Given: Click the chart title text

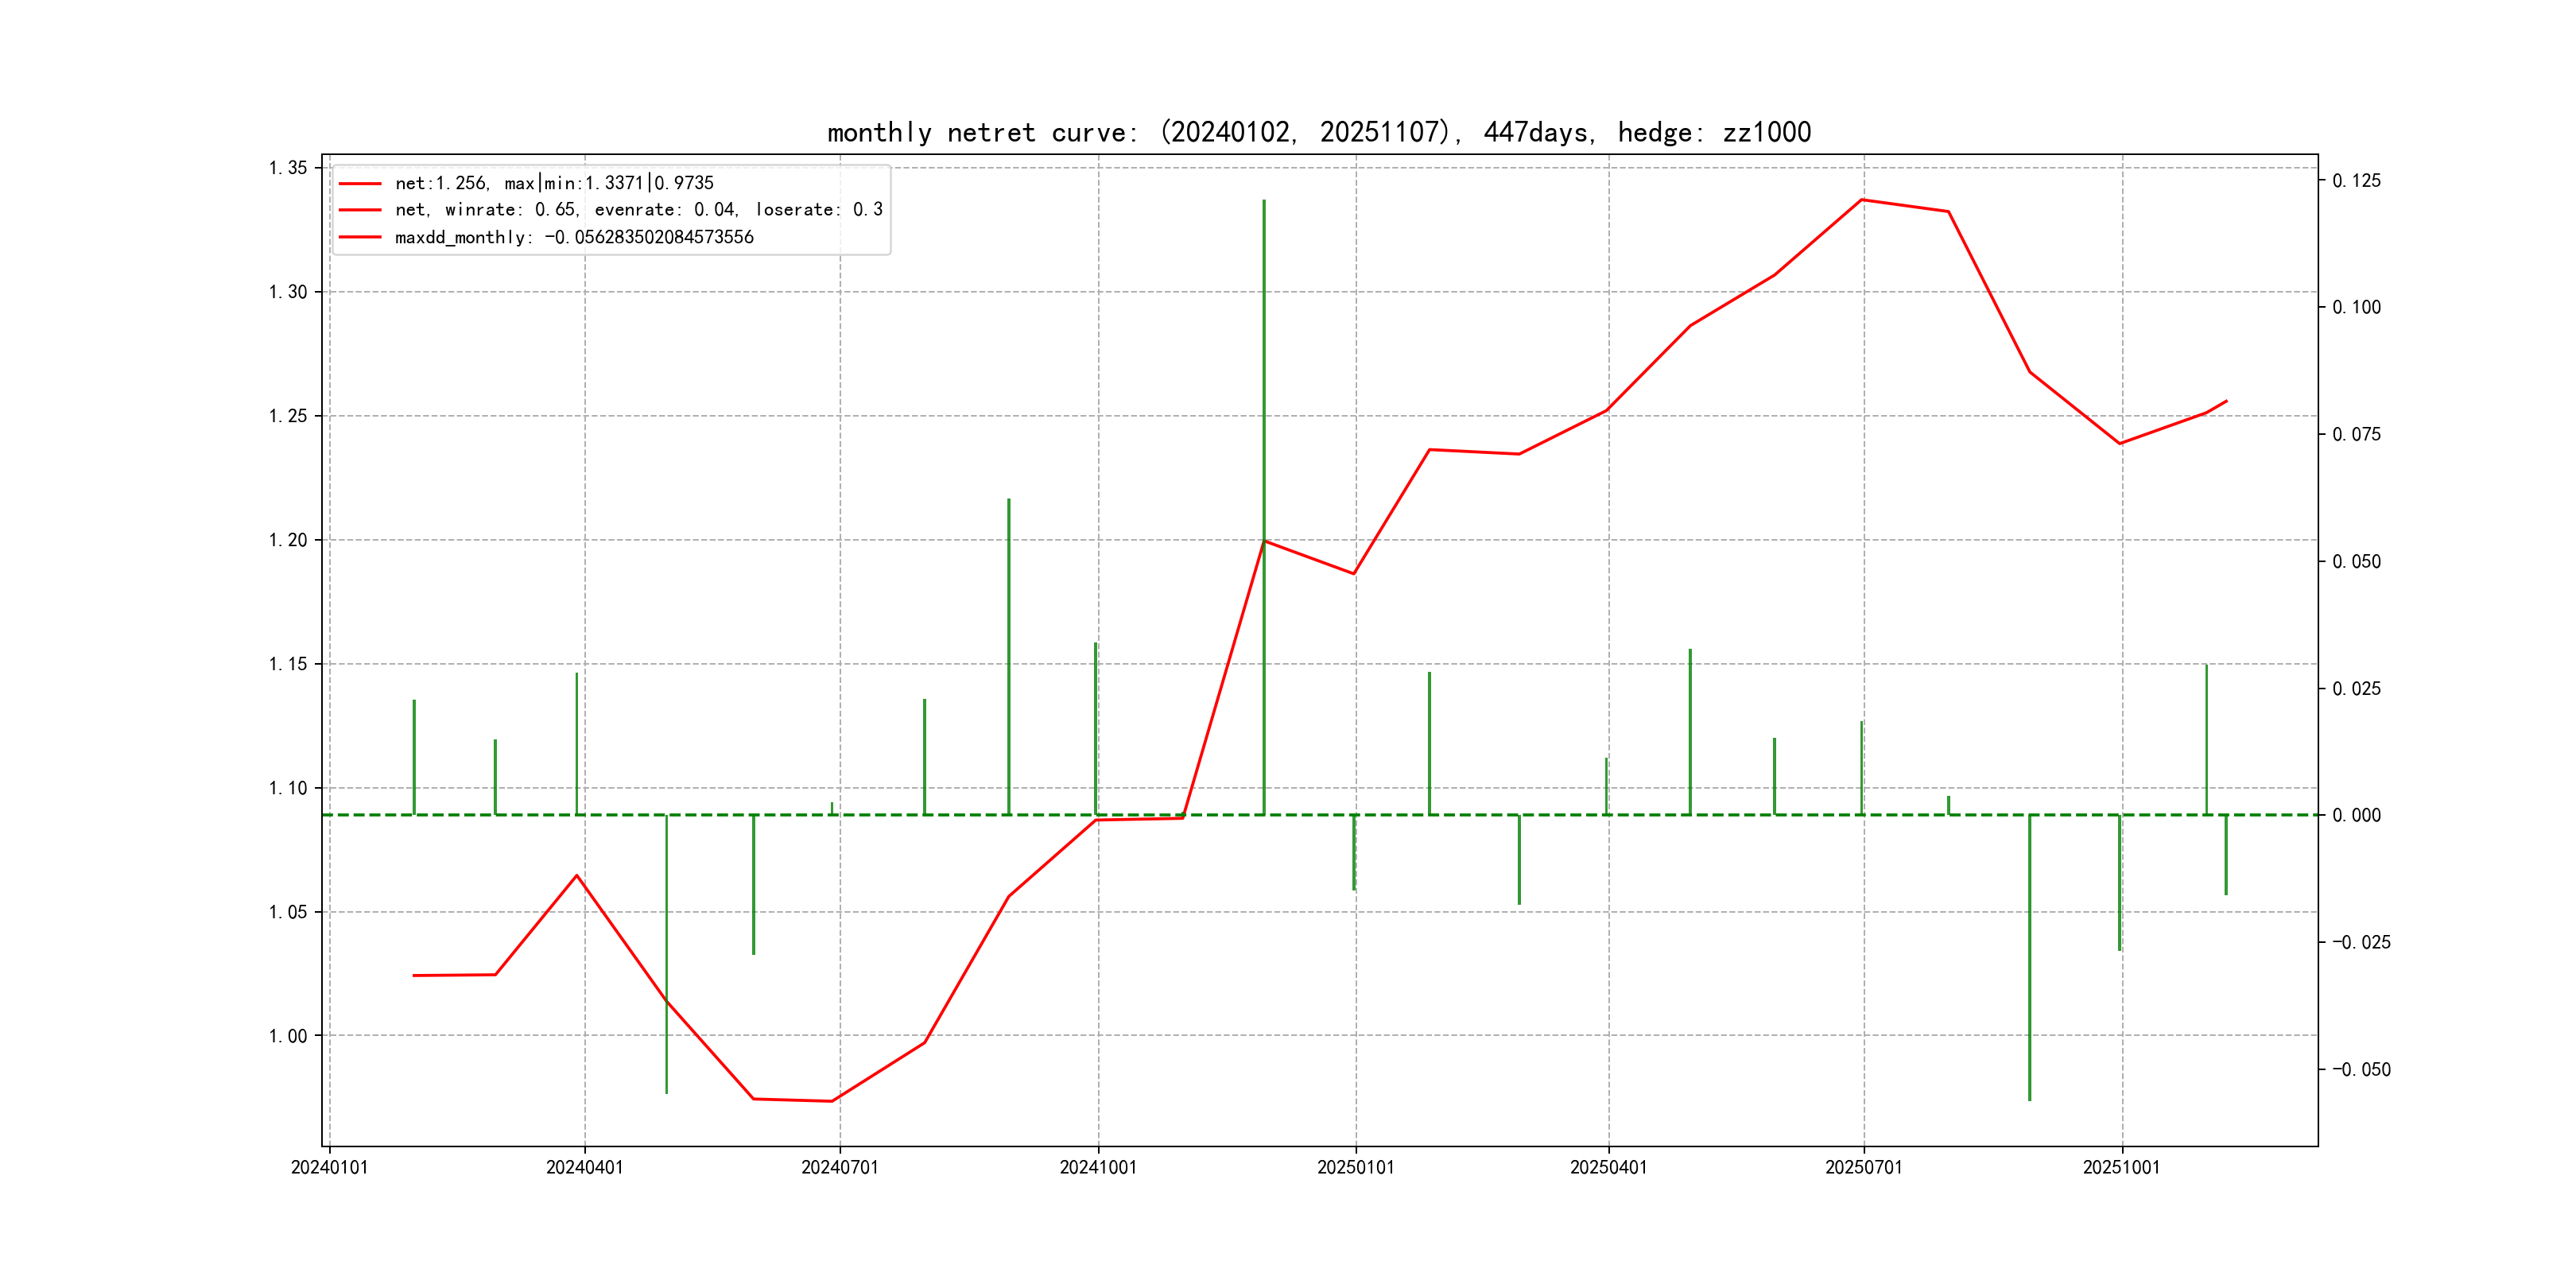Looking at the screenshot, I should pos(1318,132).
